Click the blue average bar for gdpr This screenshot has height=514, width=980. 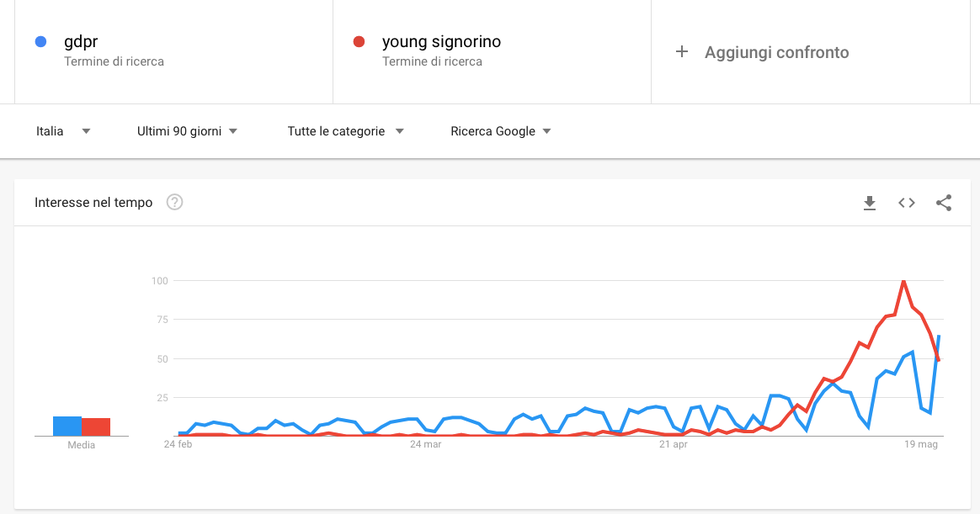click(68, 426)
